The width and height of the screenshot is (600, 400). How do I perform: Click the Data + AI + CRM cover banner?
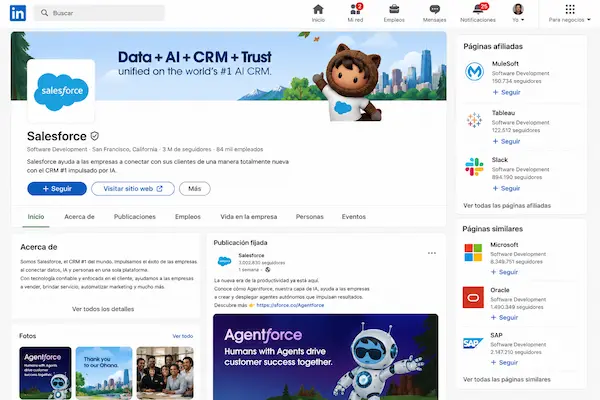coord(229,66)
